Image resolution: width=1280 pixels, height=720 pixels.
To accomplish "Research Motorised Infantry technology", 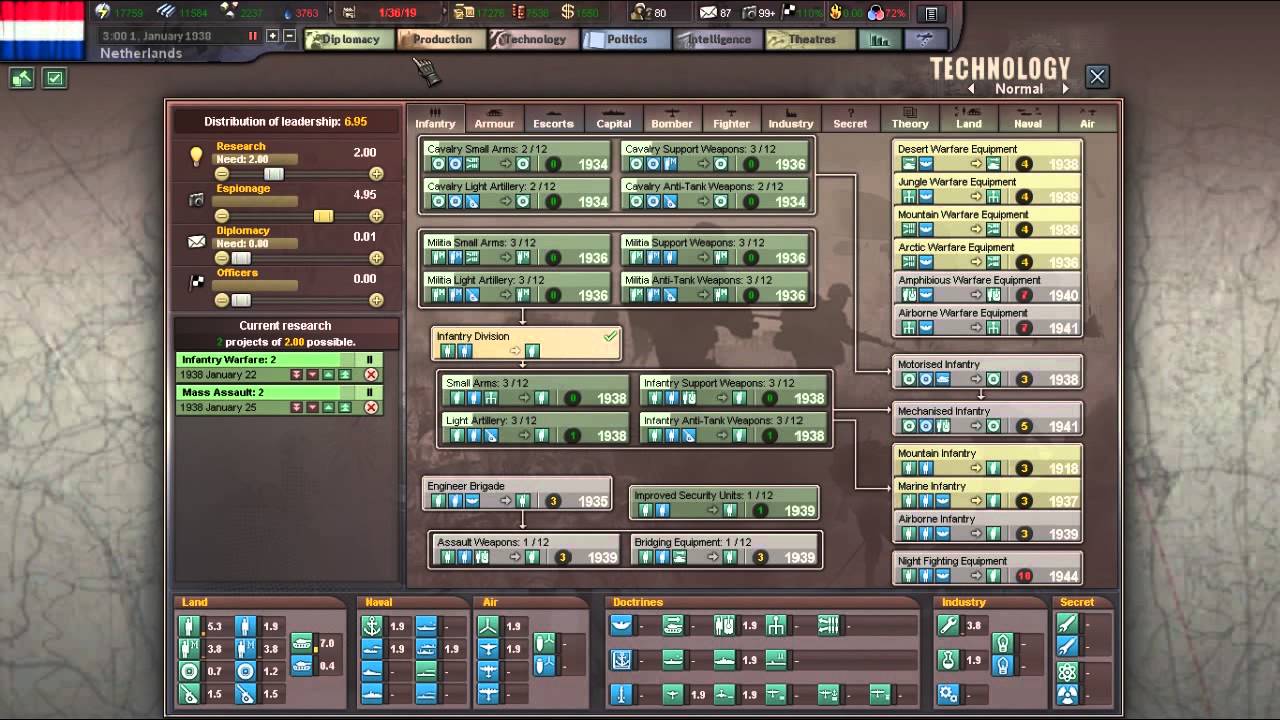I will coord(988,372).
